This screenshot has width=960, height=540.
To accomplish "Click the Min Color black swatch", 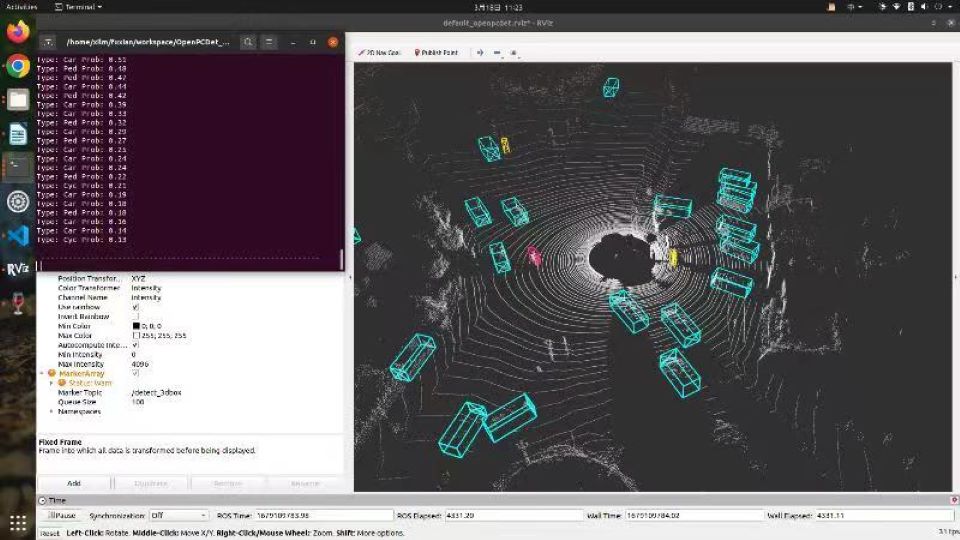I will 136,326.
